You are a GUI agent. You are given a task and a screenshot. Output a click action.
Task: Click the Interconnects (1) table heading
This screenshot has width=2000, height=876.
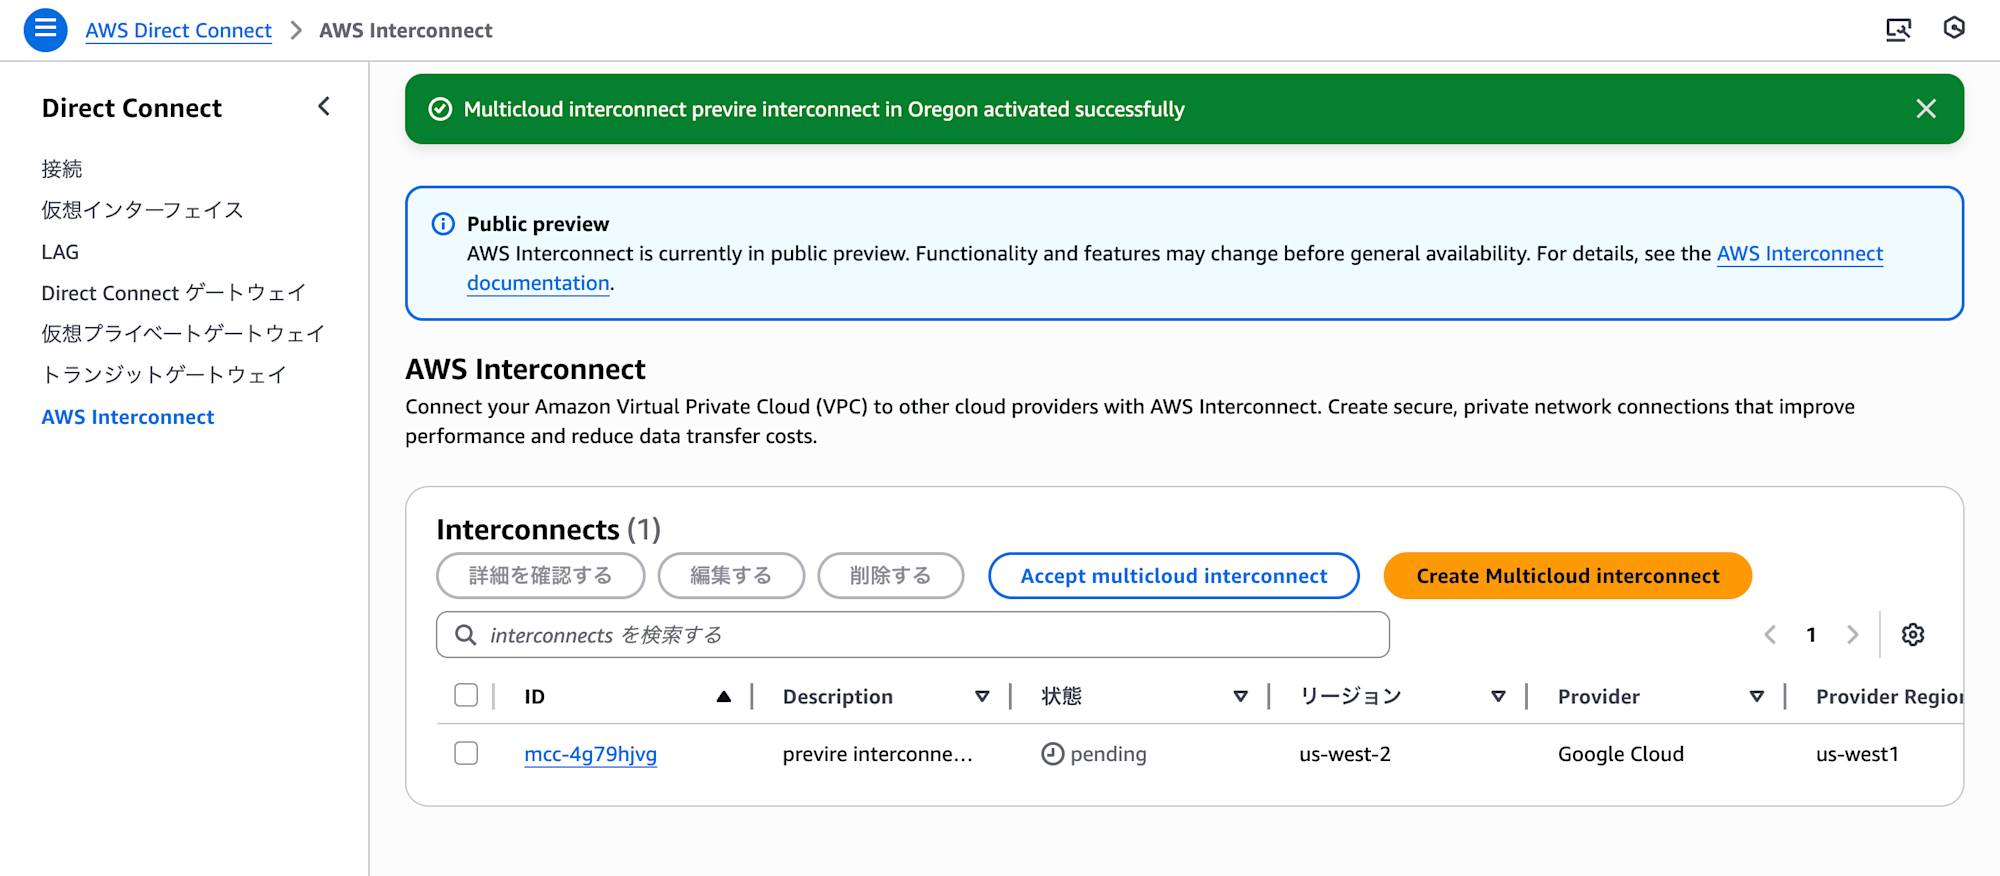pyautogui.click(x=548, y=529)
